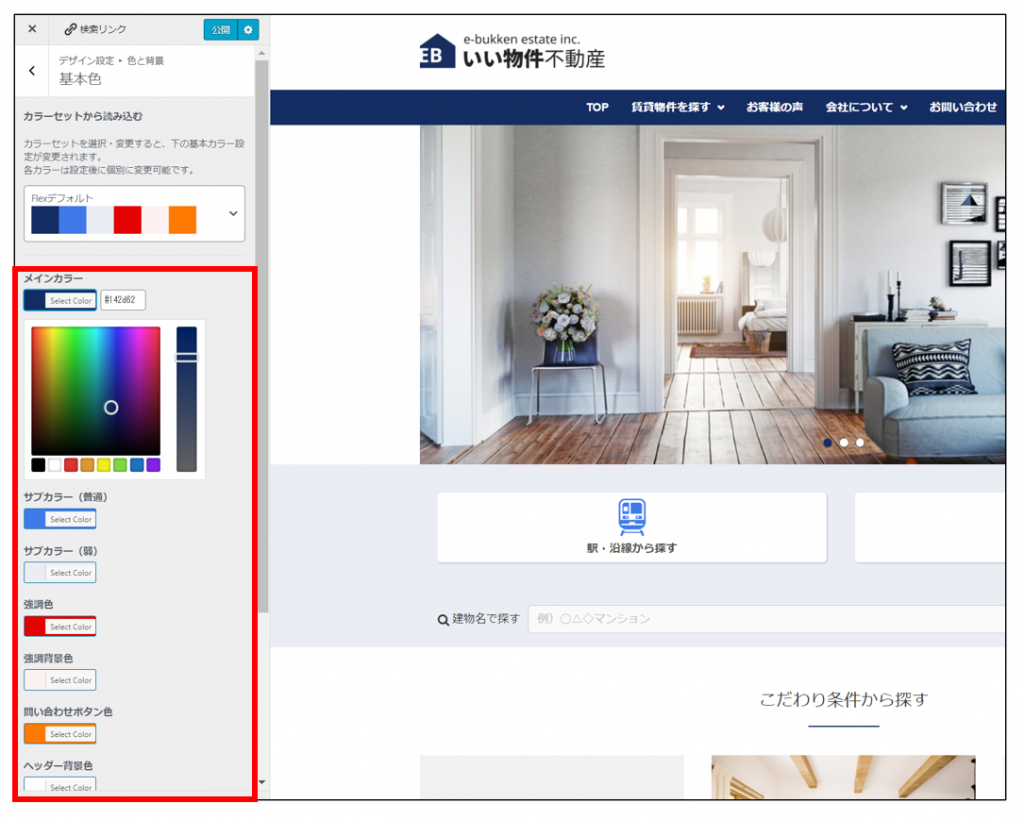Click the chain icon next to 検索リンク
This screenshot has width=1024, height=820.
[x=70, y=29]
